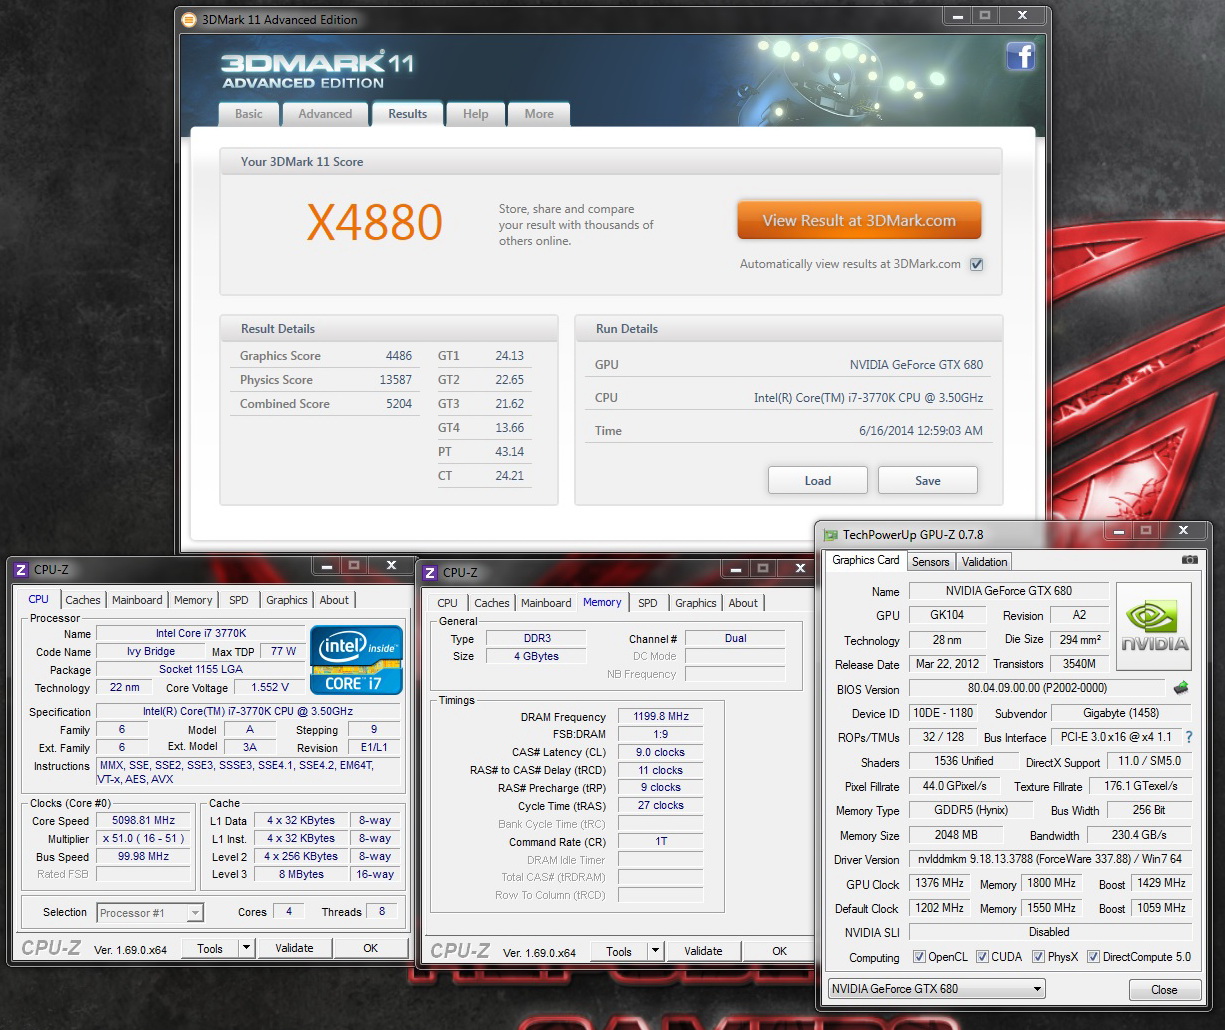
Task: Click the Core Voltage 1.552 V value
Action: click(270, 687)
